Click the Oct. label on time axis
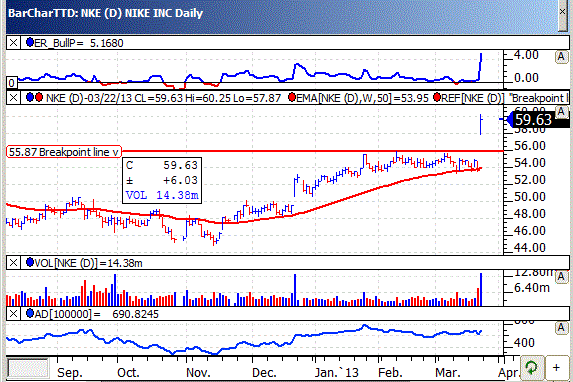Screen dimensions: 573x382 pos(128,373)
